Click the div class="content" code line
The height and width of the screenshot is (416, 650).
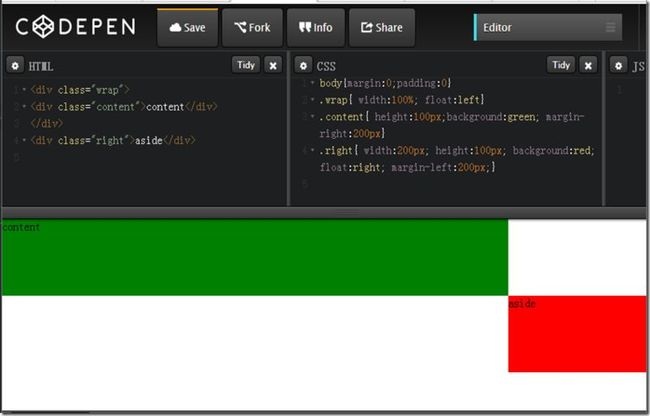pyautogui.click(x=124, y=107)
